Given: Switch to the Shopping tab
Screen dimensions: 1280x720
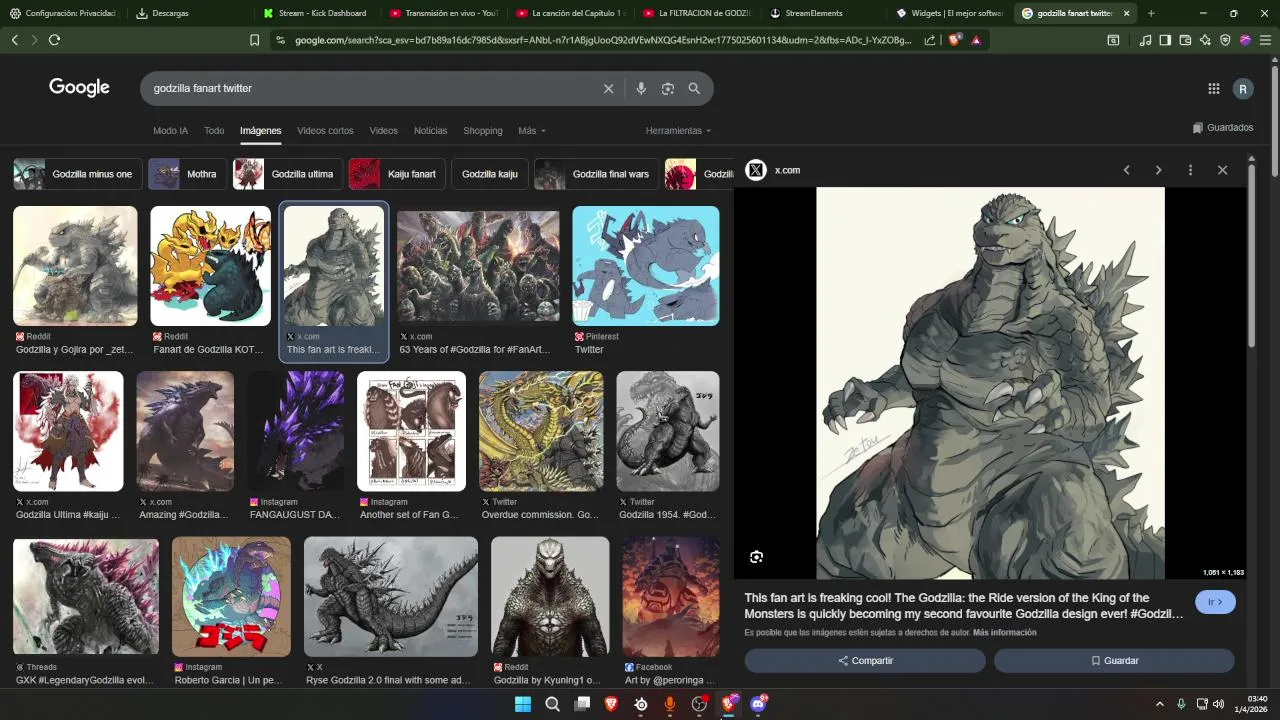Looking at the screenshot, I should pyautogui.click(x=483, y=131).
